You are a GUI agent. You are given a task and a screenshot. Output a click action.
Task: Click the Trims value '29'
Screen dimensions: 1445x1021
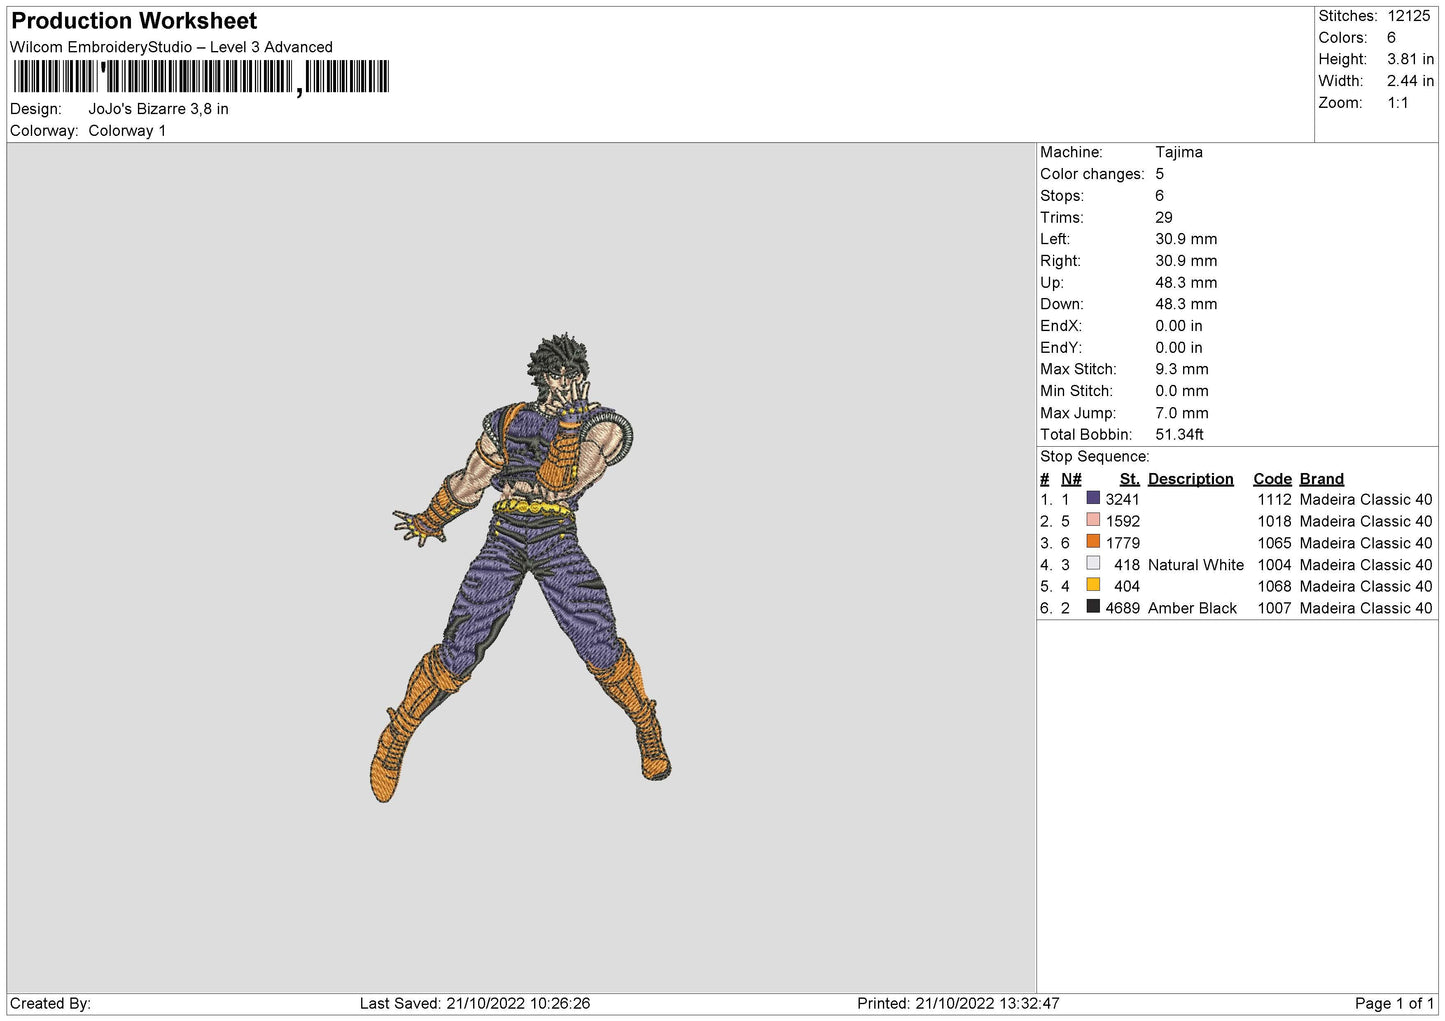click(1164, 217)
